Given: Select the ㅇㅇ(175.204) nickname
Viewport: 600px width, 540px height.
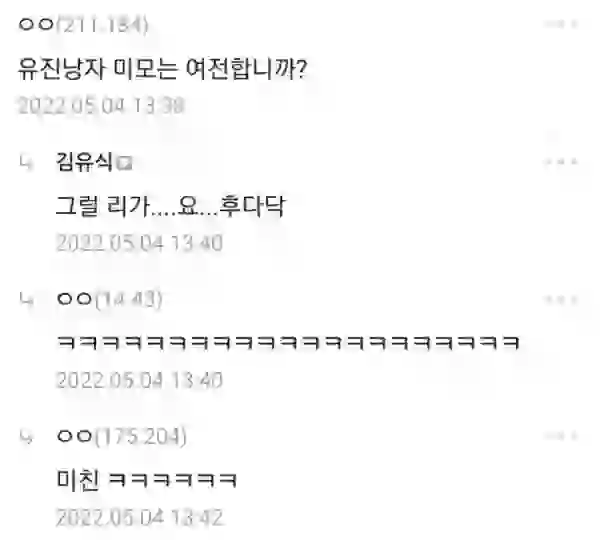Looking at the screenshot, I should click(121, 436).
